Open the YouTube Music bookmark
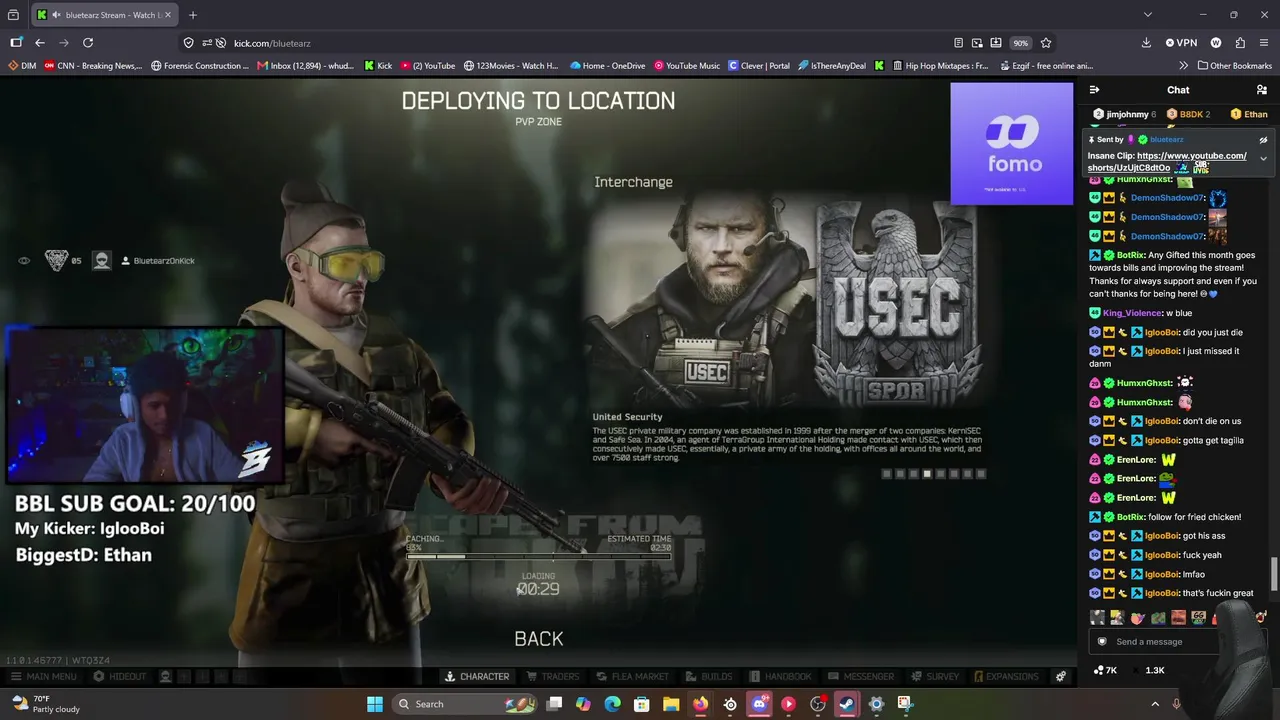 (x=687, y=66)
